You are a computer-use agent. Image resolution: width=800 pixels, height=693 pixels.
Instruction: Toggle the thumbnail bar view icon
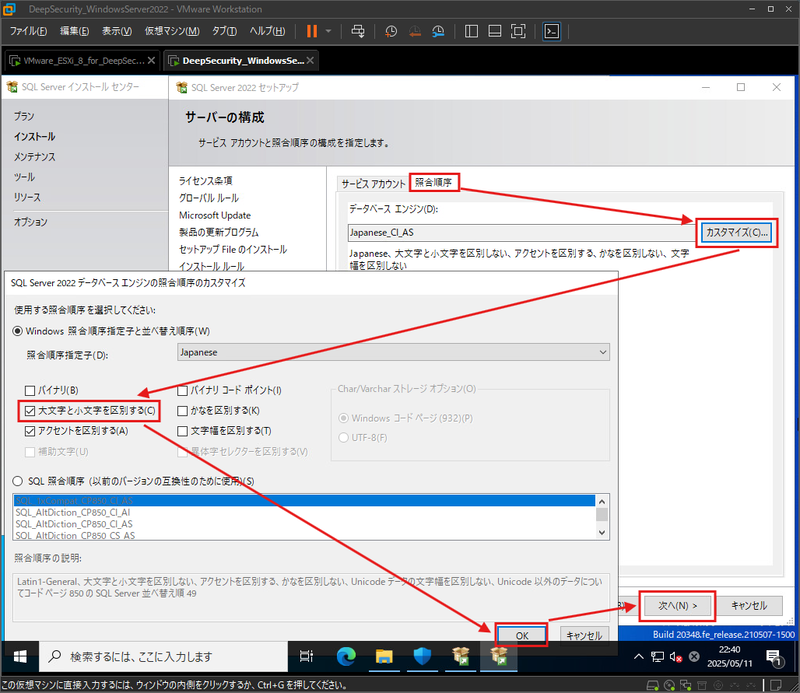pyautogui.click(x=495, y=31)
